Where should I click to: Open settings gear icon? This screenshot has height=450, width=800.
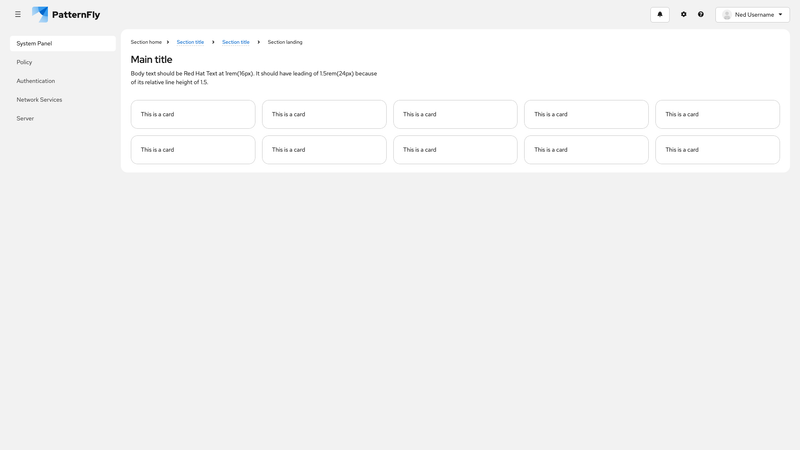(x=684, y=14)
